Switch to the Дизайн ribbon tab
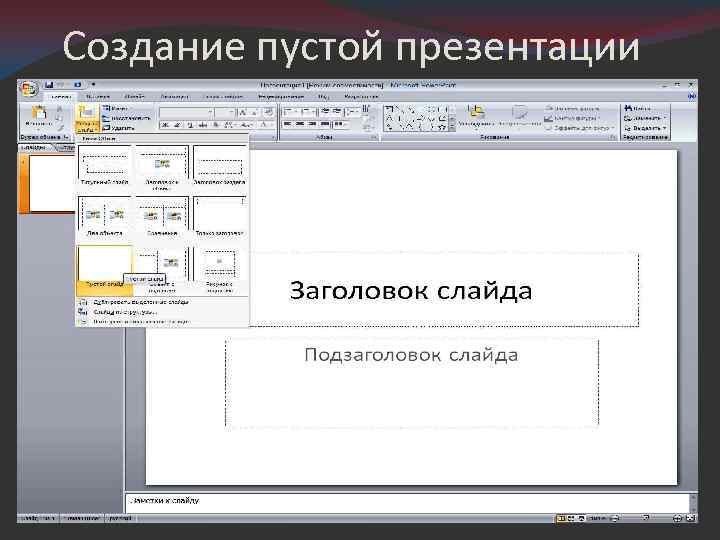 pyautogui.click(x=135, y=97)
